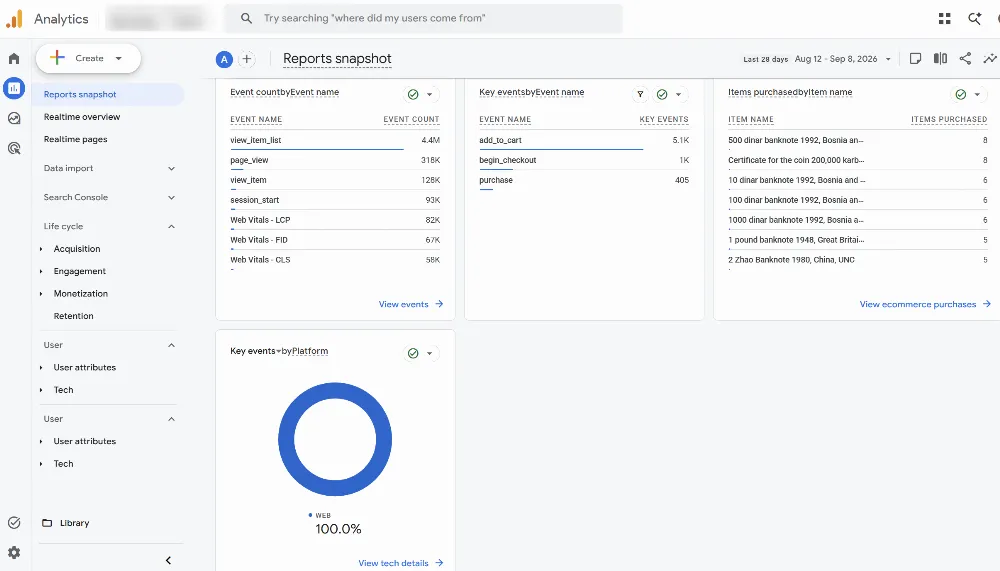Click the Web Vitals - LCP row
The height and width of the screenshot is (571, 1000).
tap(335, 220)
